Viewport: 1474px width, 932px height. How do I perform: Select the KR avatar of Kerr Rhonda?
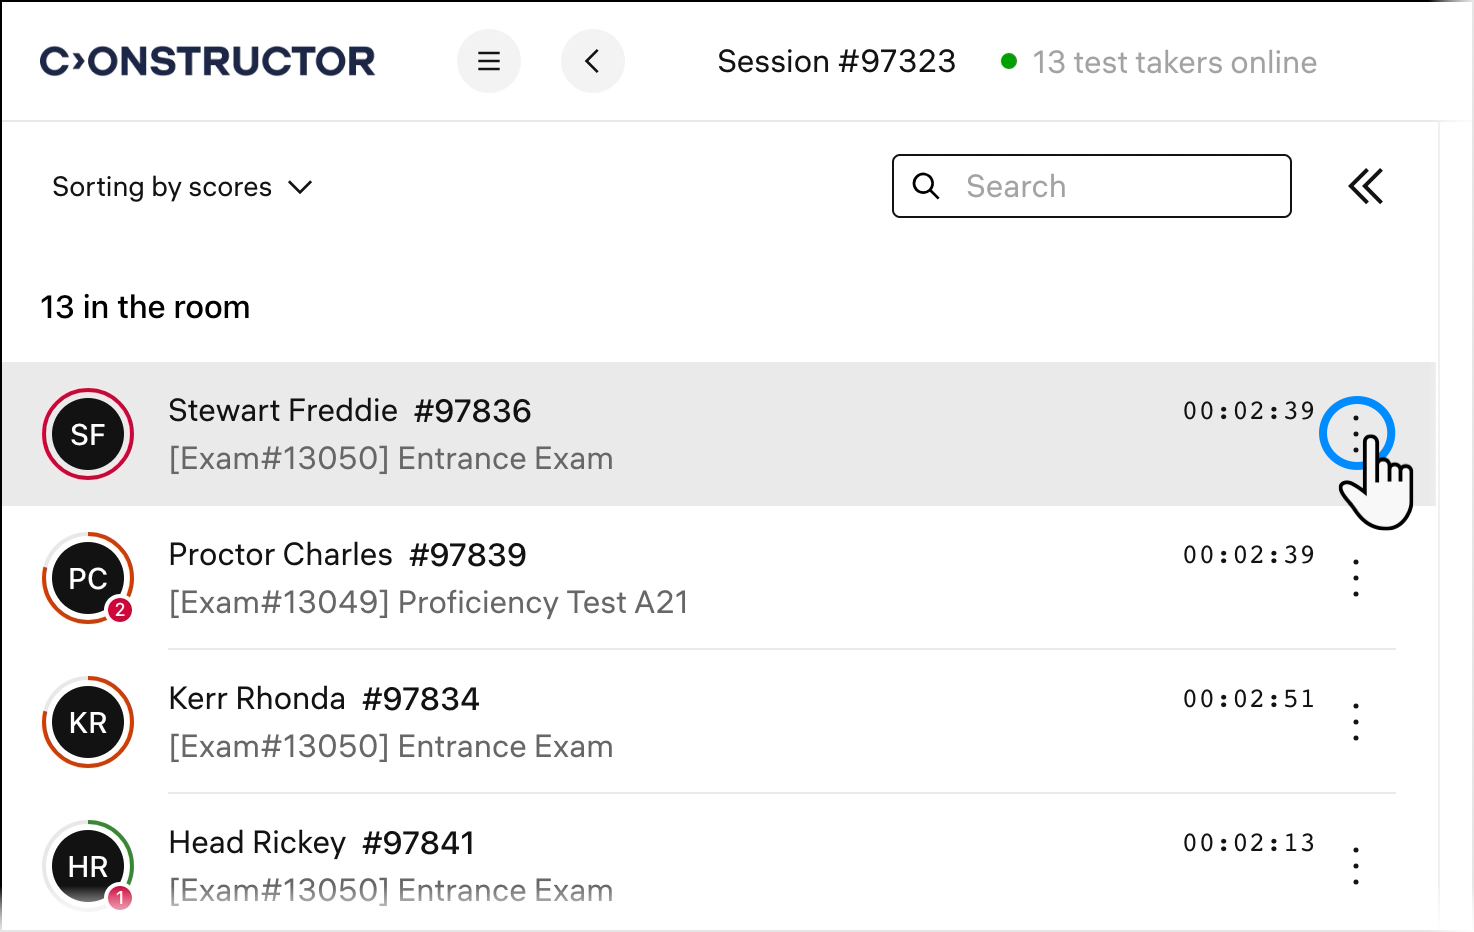pos(88,722)
